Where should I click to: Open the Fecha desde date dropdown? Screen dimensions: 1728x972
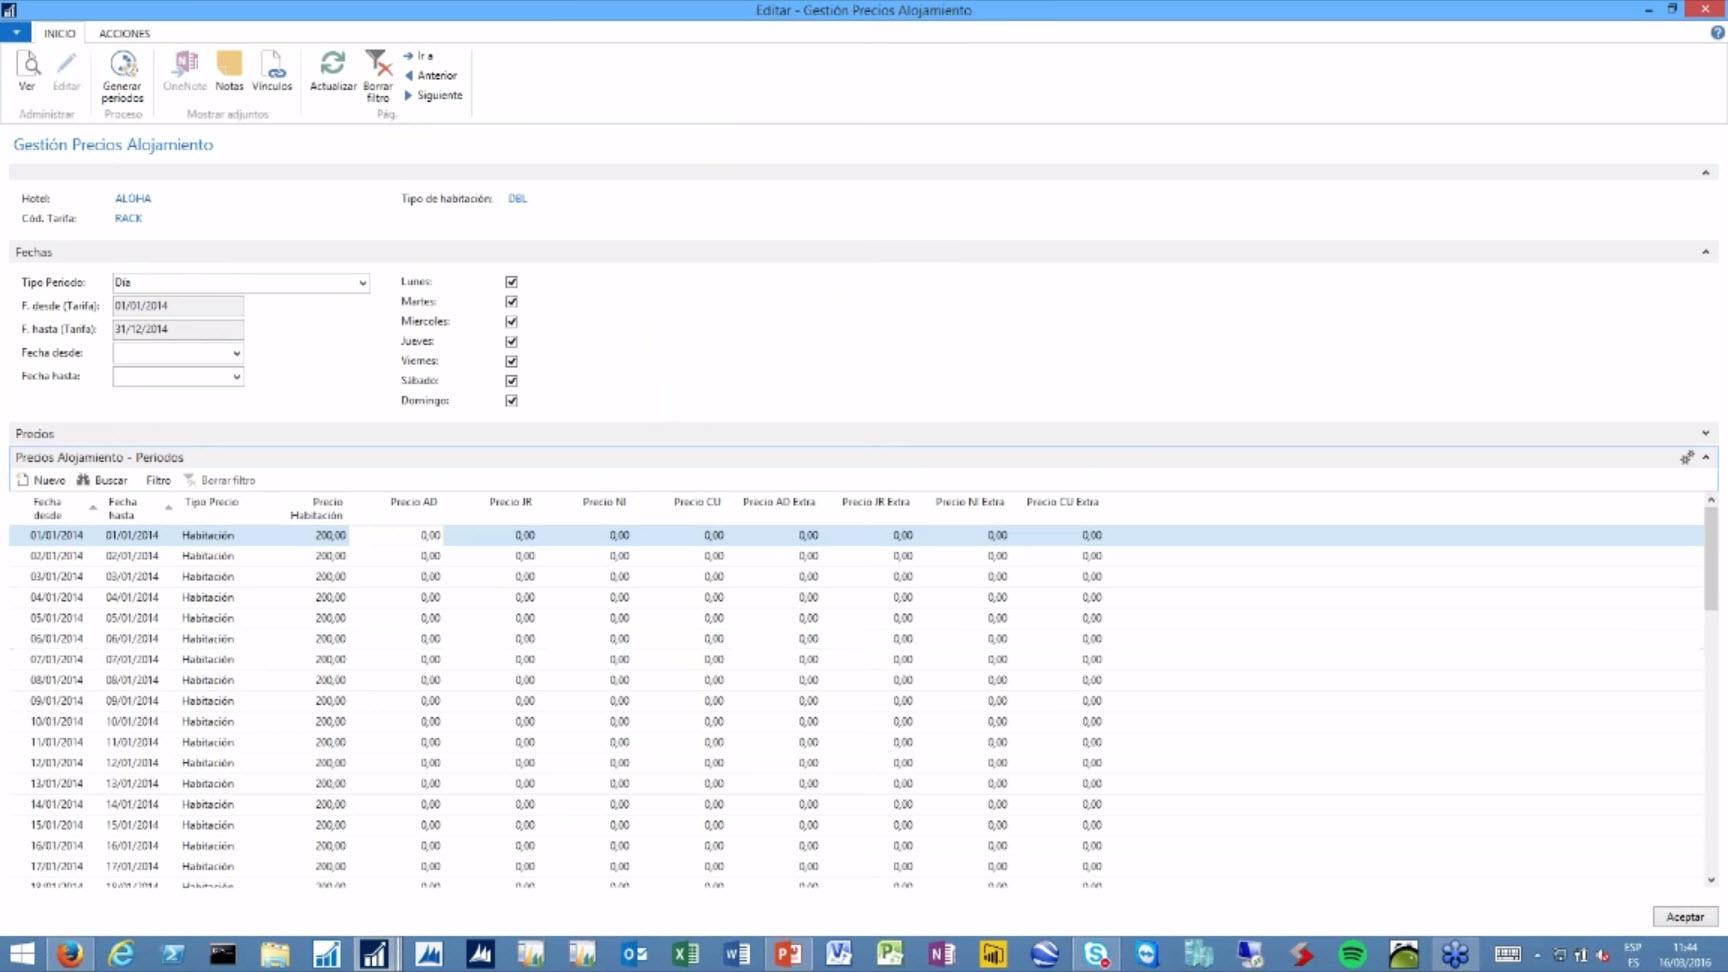(236, 353)
